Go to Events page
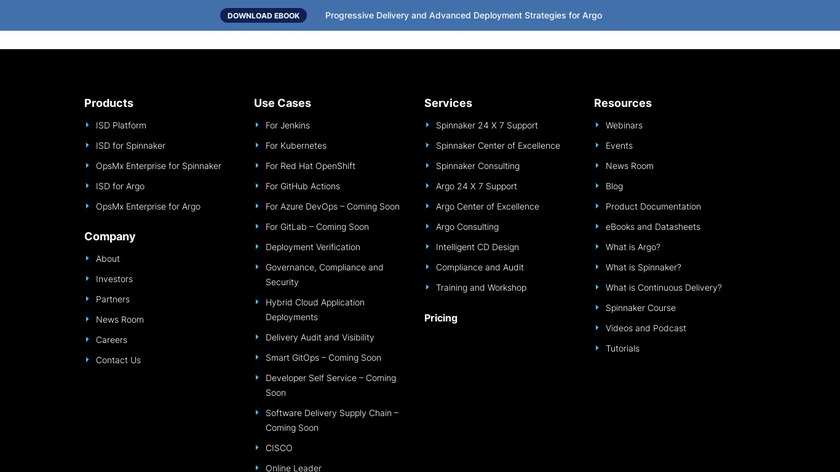Viewport: 840px width, 472px height. point(619,146)
